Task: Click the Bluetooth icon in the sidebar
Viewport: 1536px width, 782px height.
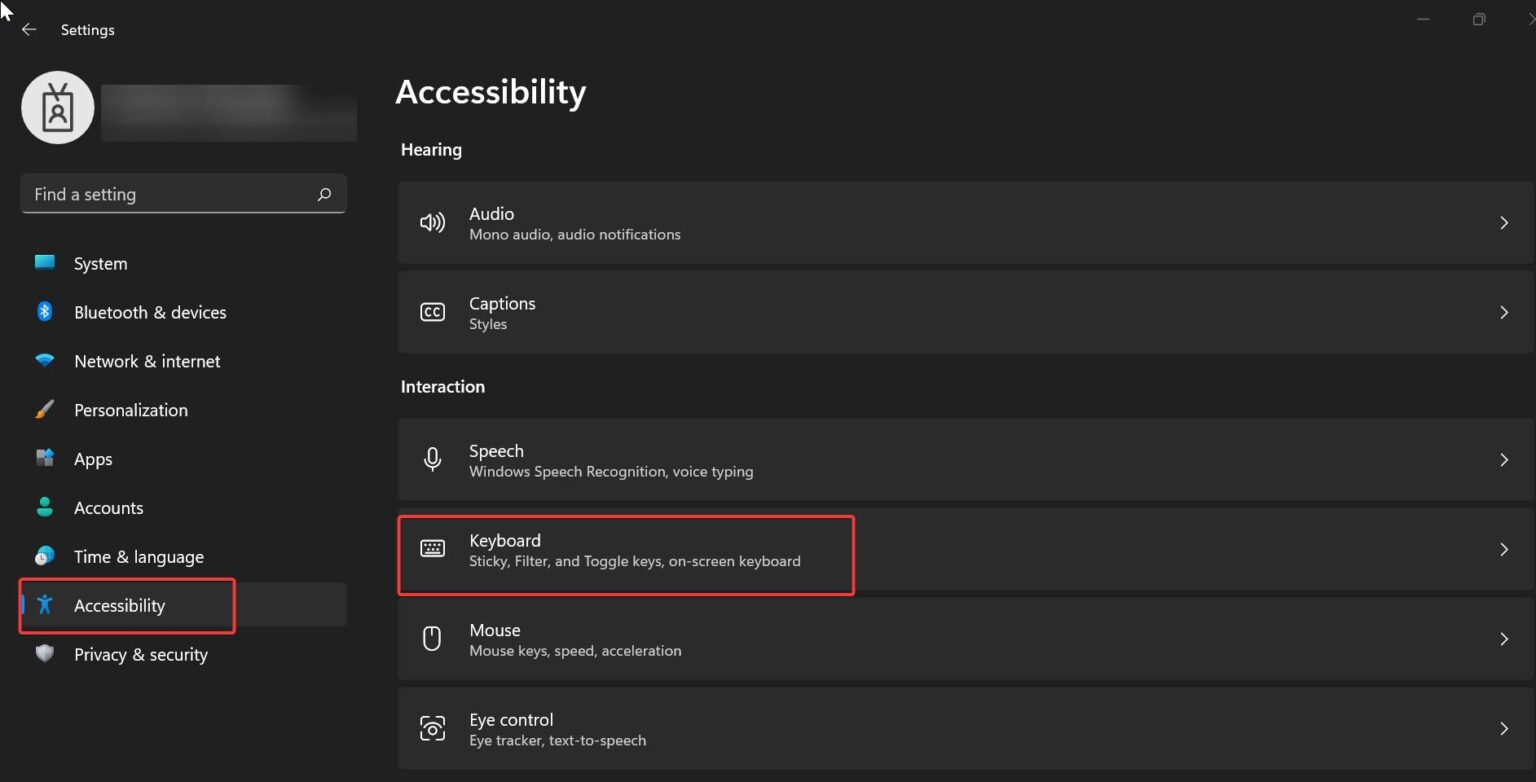Action: [x=45, y=312]
